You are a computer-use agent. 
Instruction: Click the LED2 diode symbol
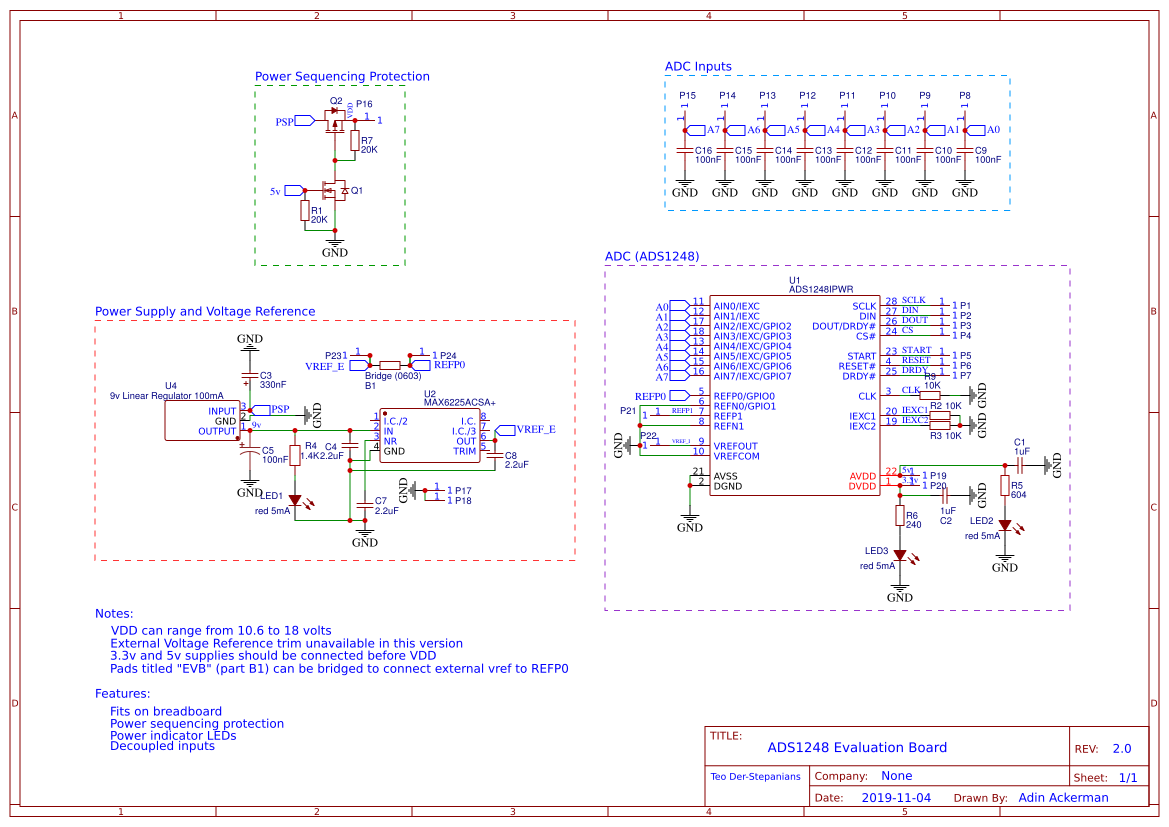coord(1005,526)
